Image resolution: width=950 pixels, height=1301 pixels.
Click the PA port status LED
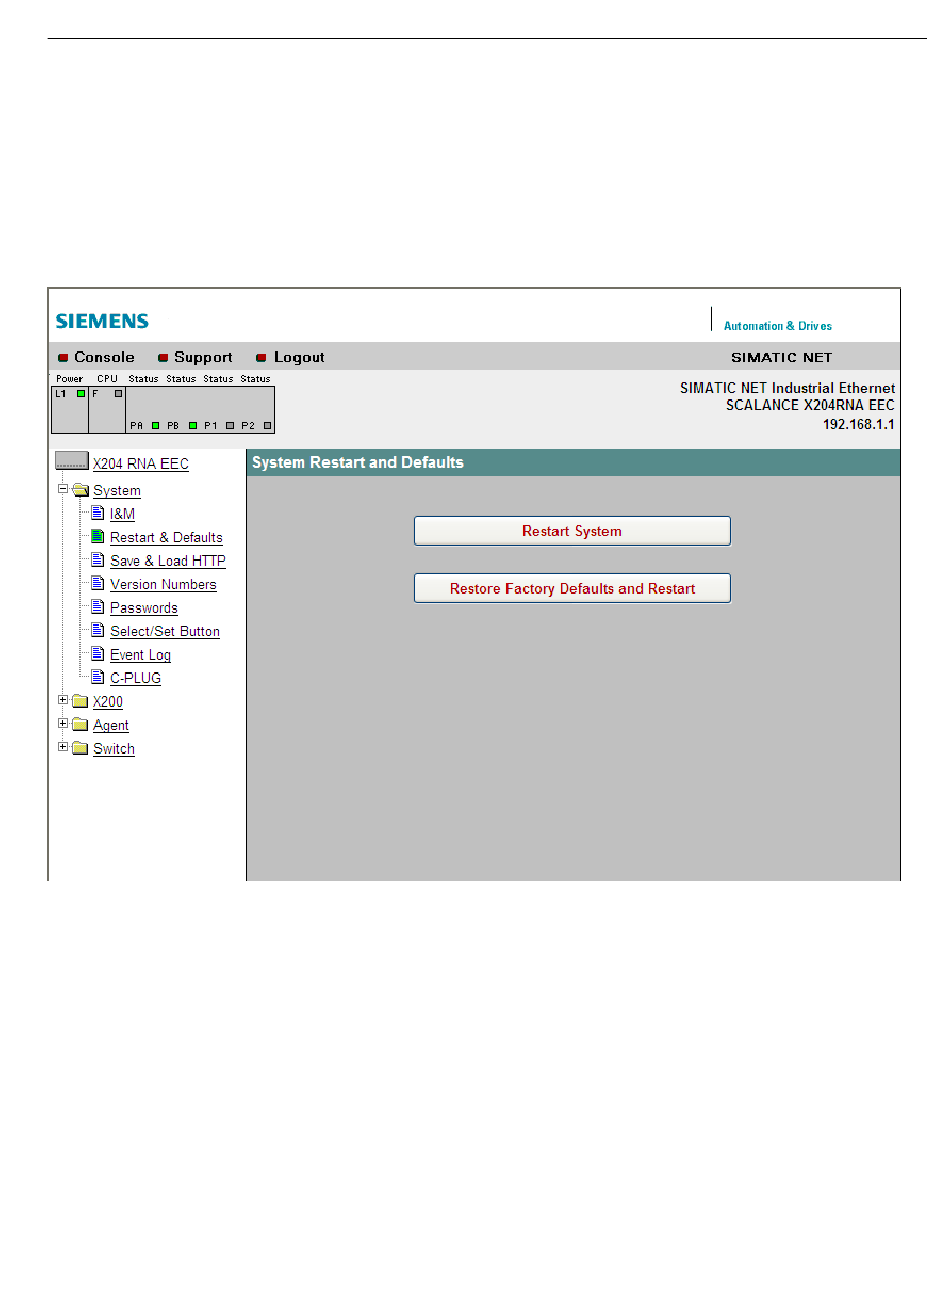click(x=155, y=426)
